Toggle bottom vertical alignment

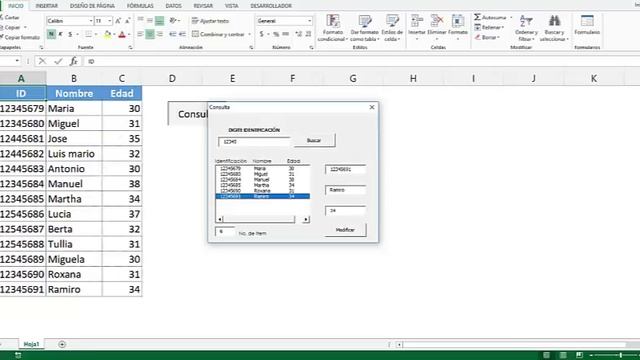[x=160, y=20]
